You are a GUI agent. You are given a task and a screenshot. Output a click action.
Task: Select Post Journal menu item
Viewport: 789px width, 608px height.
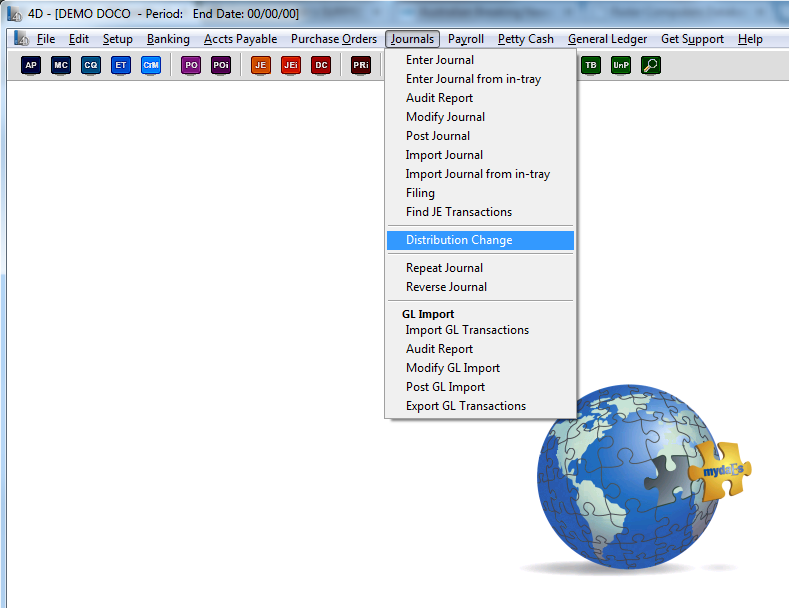coord(481,136)
